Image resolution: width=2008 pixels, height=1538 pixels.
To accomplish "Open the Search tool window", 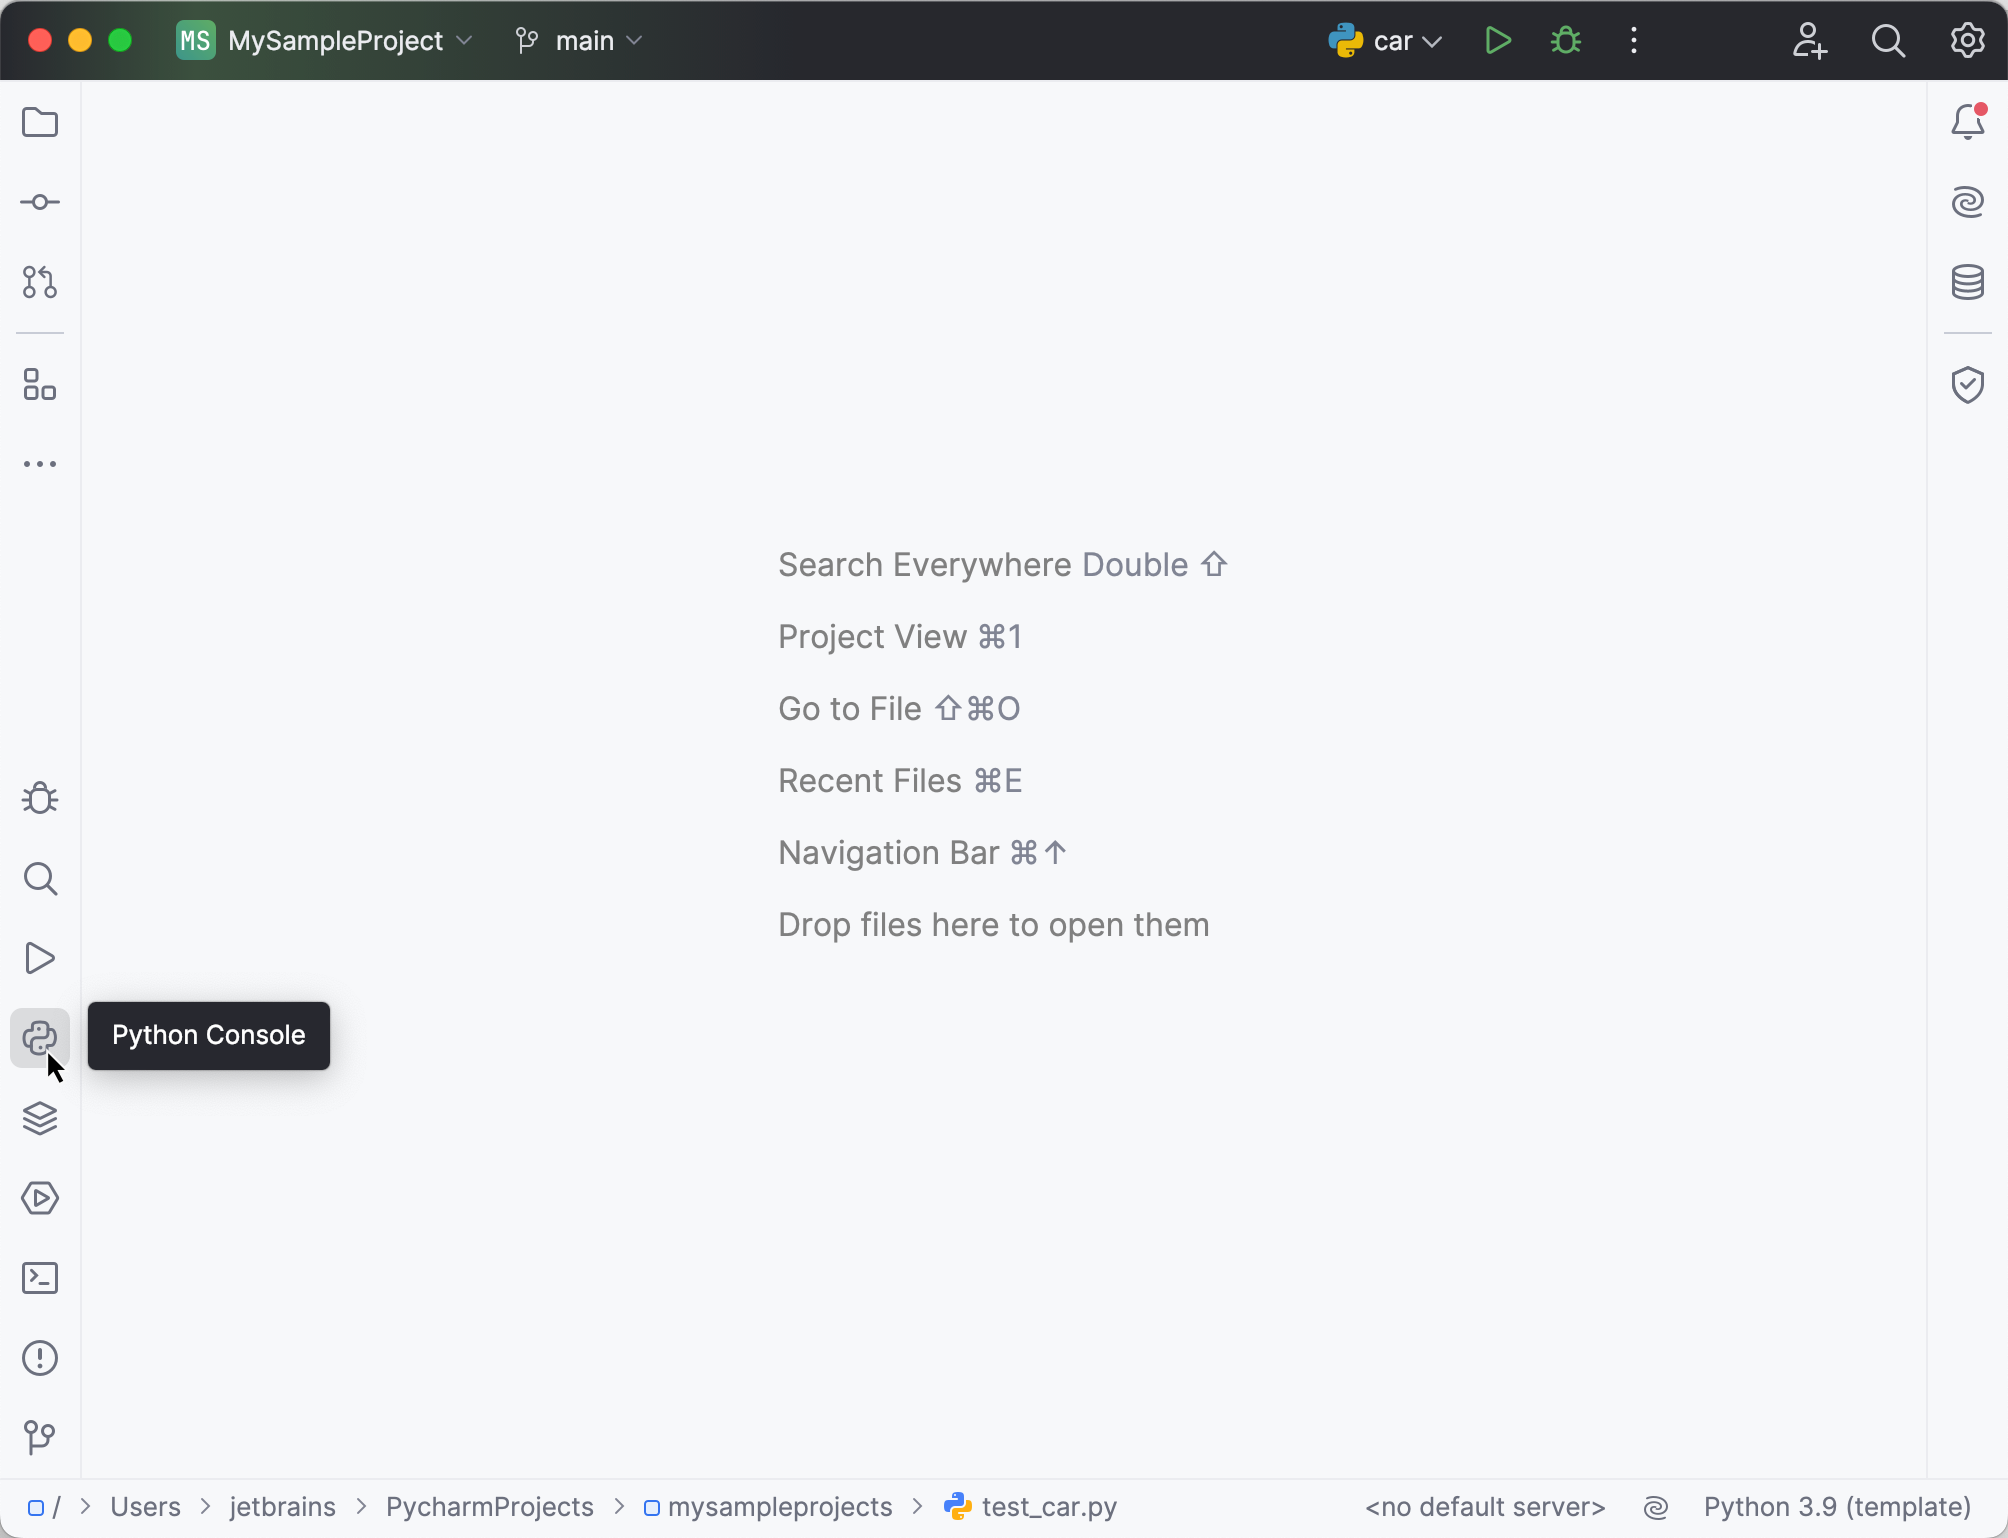I will 40,877.
